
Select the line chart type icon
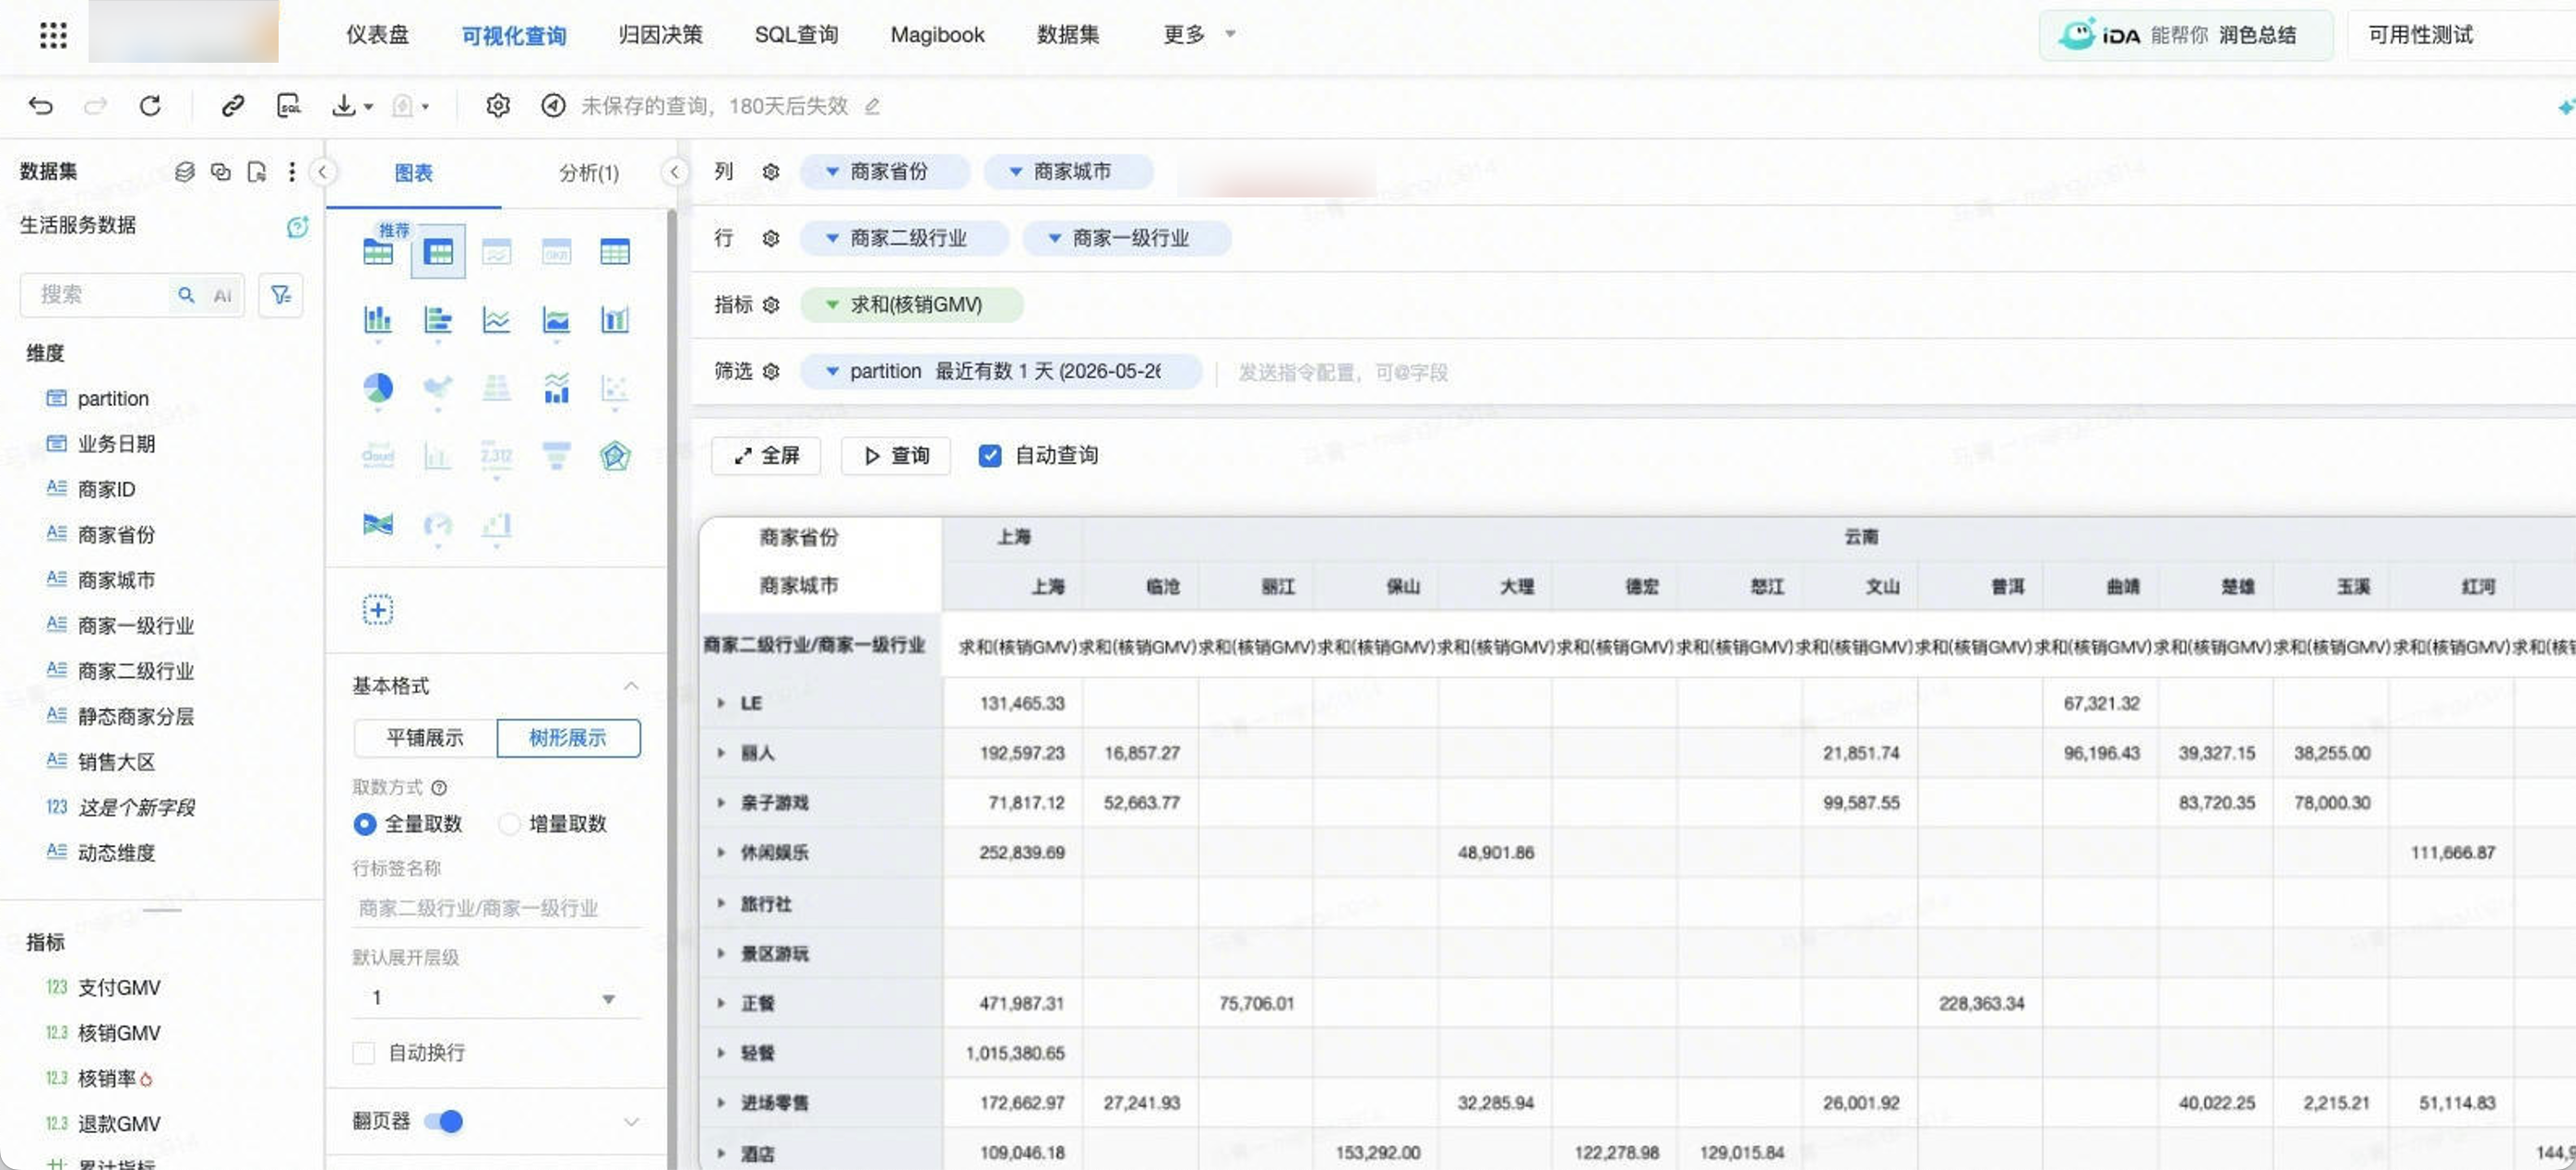[496, 320]
